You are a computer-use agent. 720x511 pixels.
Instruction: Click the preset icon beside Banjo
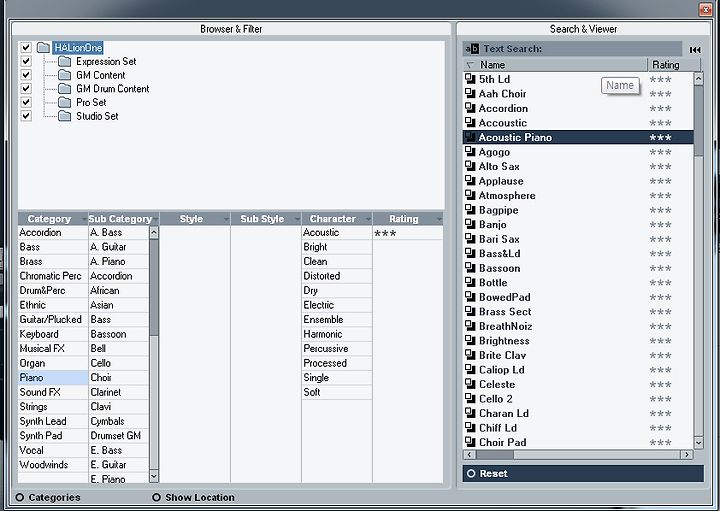(470, 225)
